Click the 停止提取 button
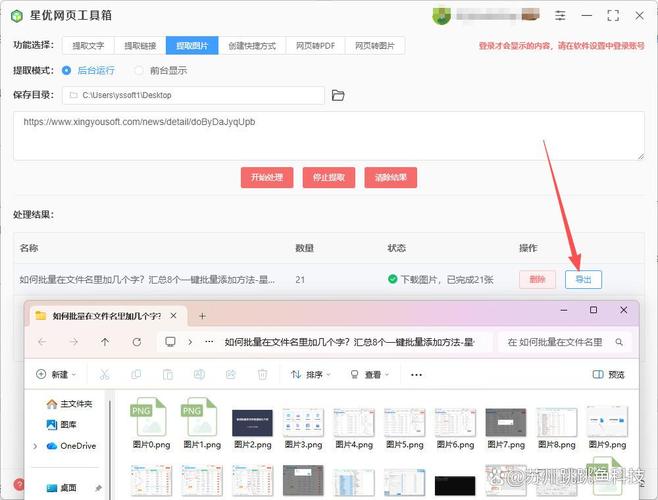Screen dimensions: 658x500 (x=329, y=178)
